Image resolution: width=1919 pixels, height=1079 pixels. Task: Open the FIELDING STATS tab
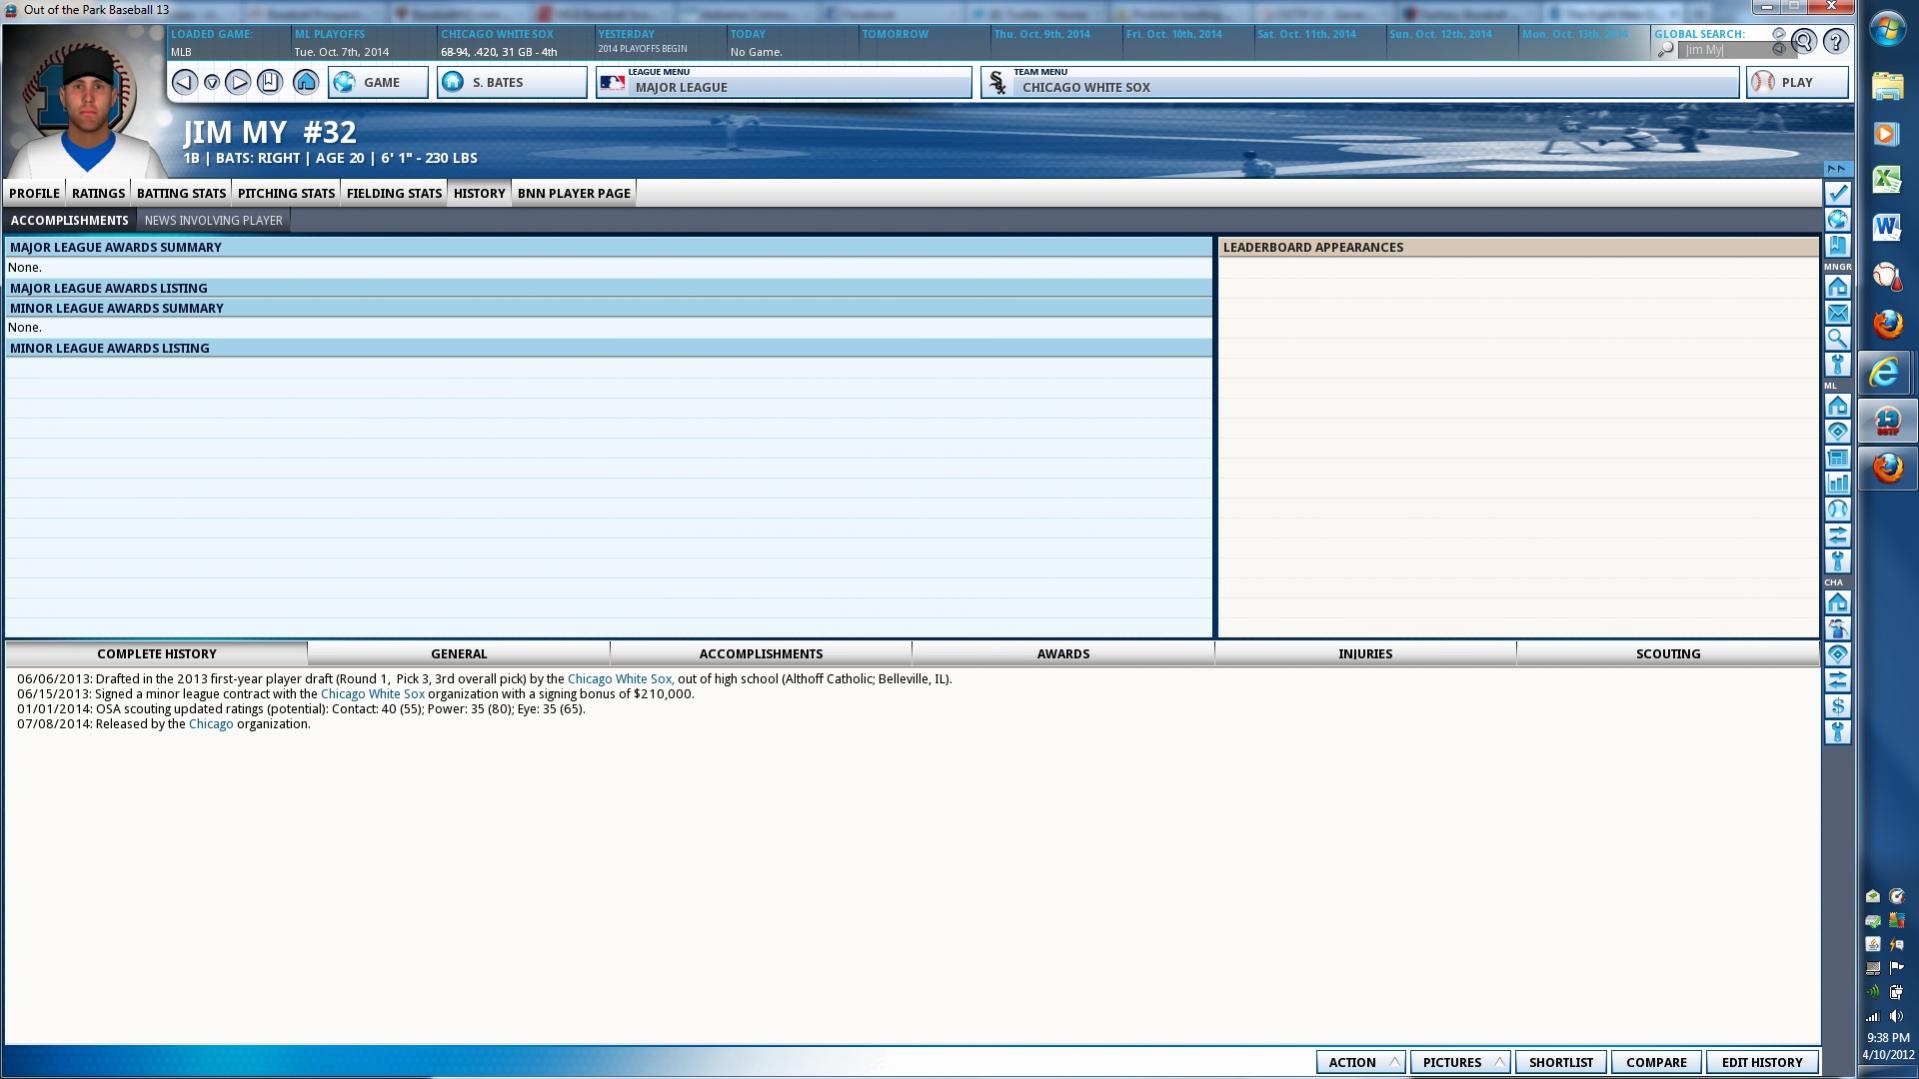click(x=394, y=193)
